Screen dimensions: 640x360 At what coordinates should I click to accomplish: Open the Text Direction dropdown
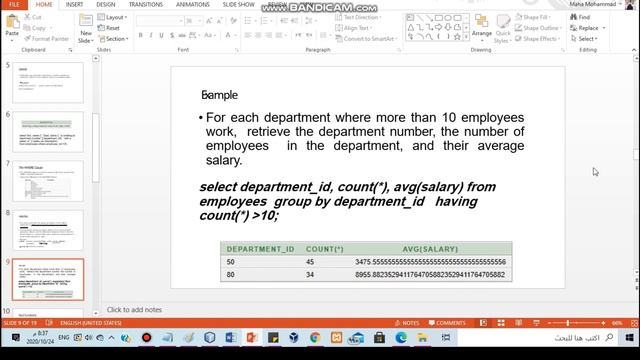[x=358, y=17]
